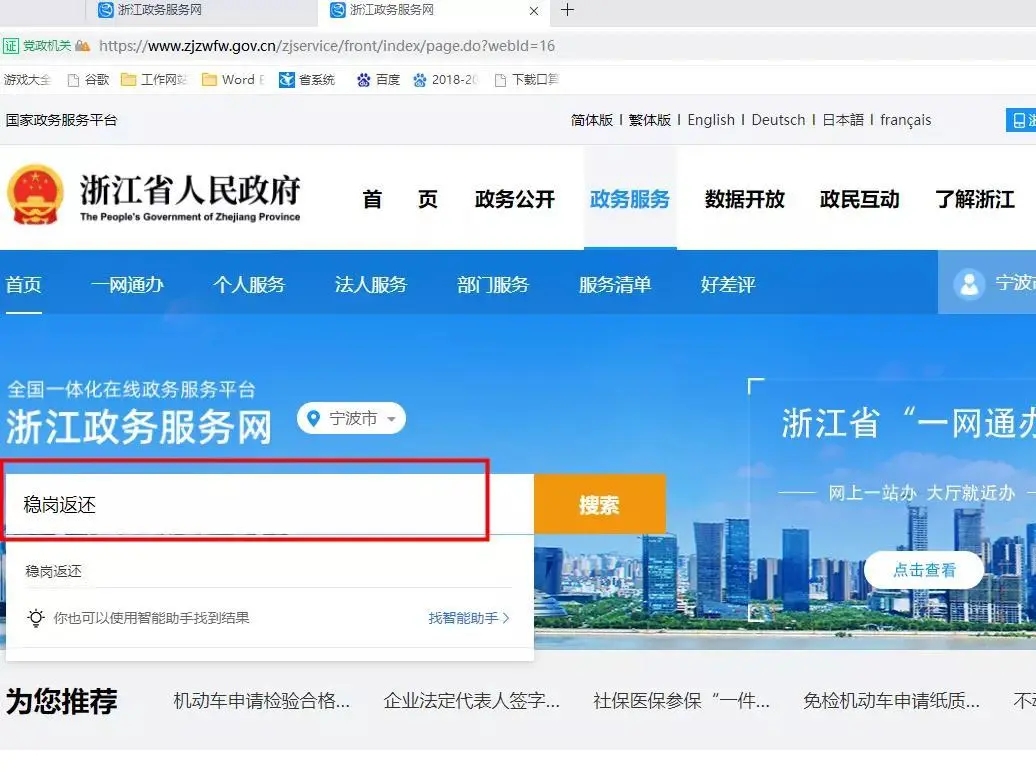The height and width of the screenshot is (773, 1036).
Task: Open the 个人服务 navigation item
Action: (x=249, y=285)
